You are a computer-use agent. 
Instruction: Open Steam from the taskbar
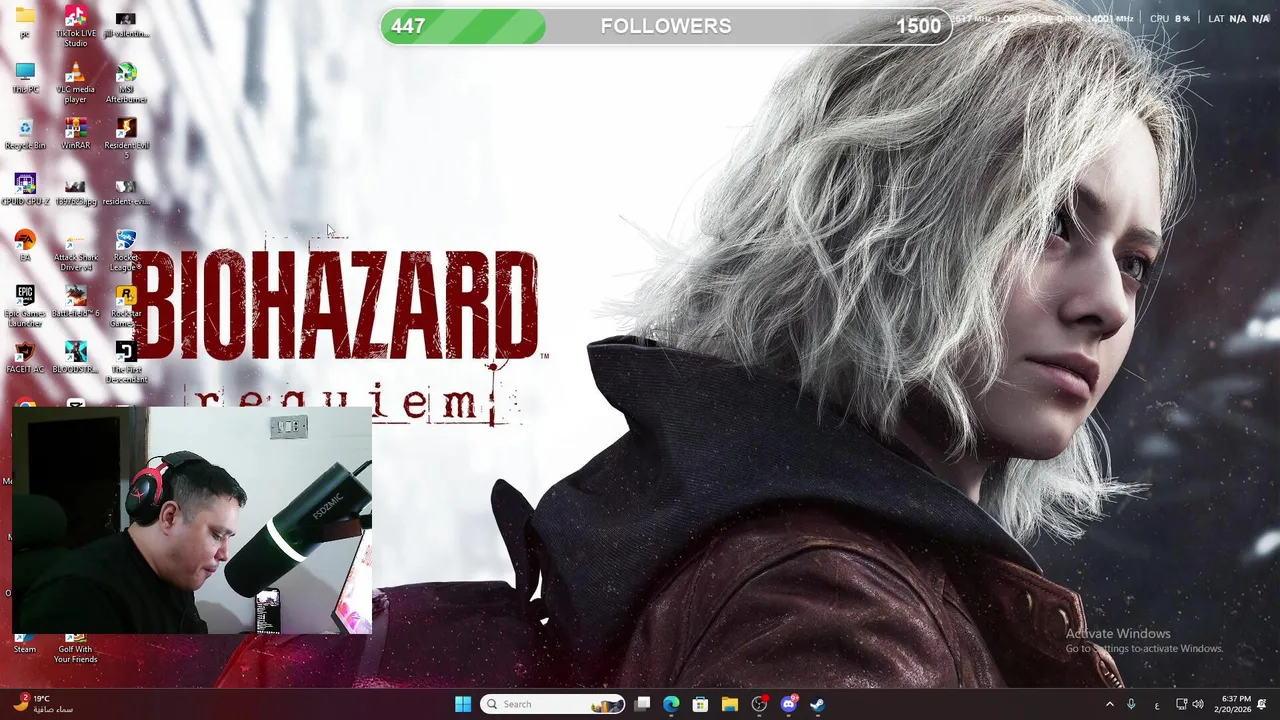point(817,704)
